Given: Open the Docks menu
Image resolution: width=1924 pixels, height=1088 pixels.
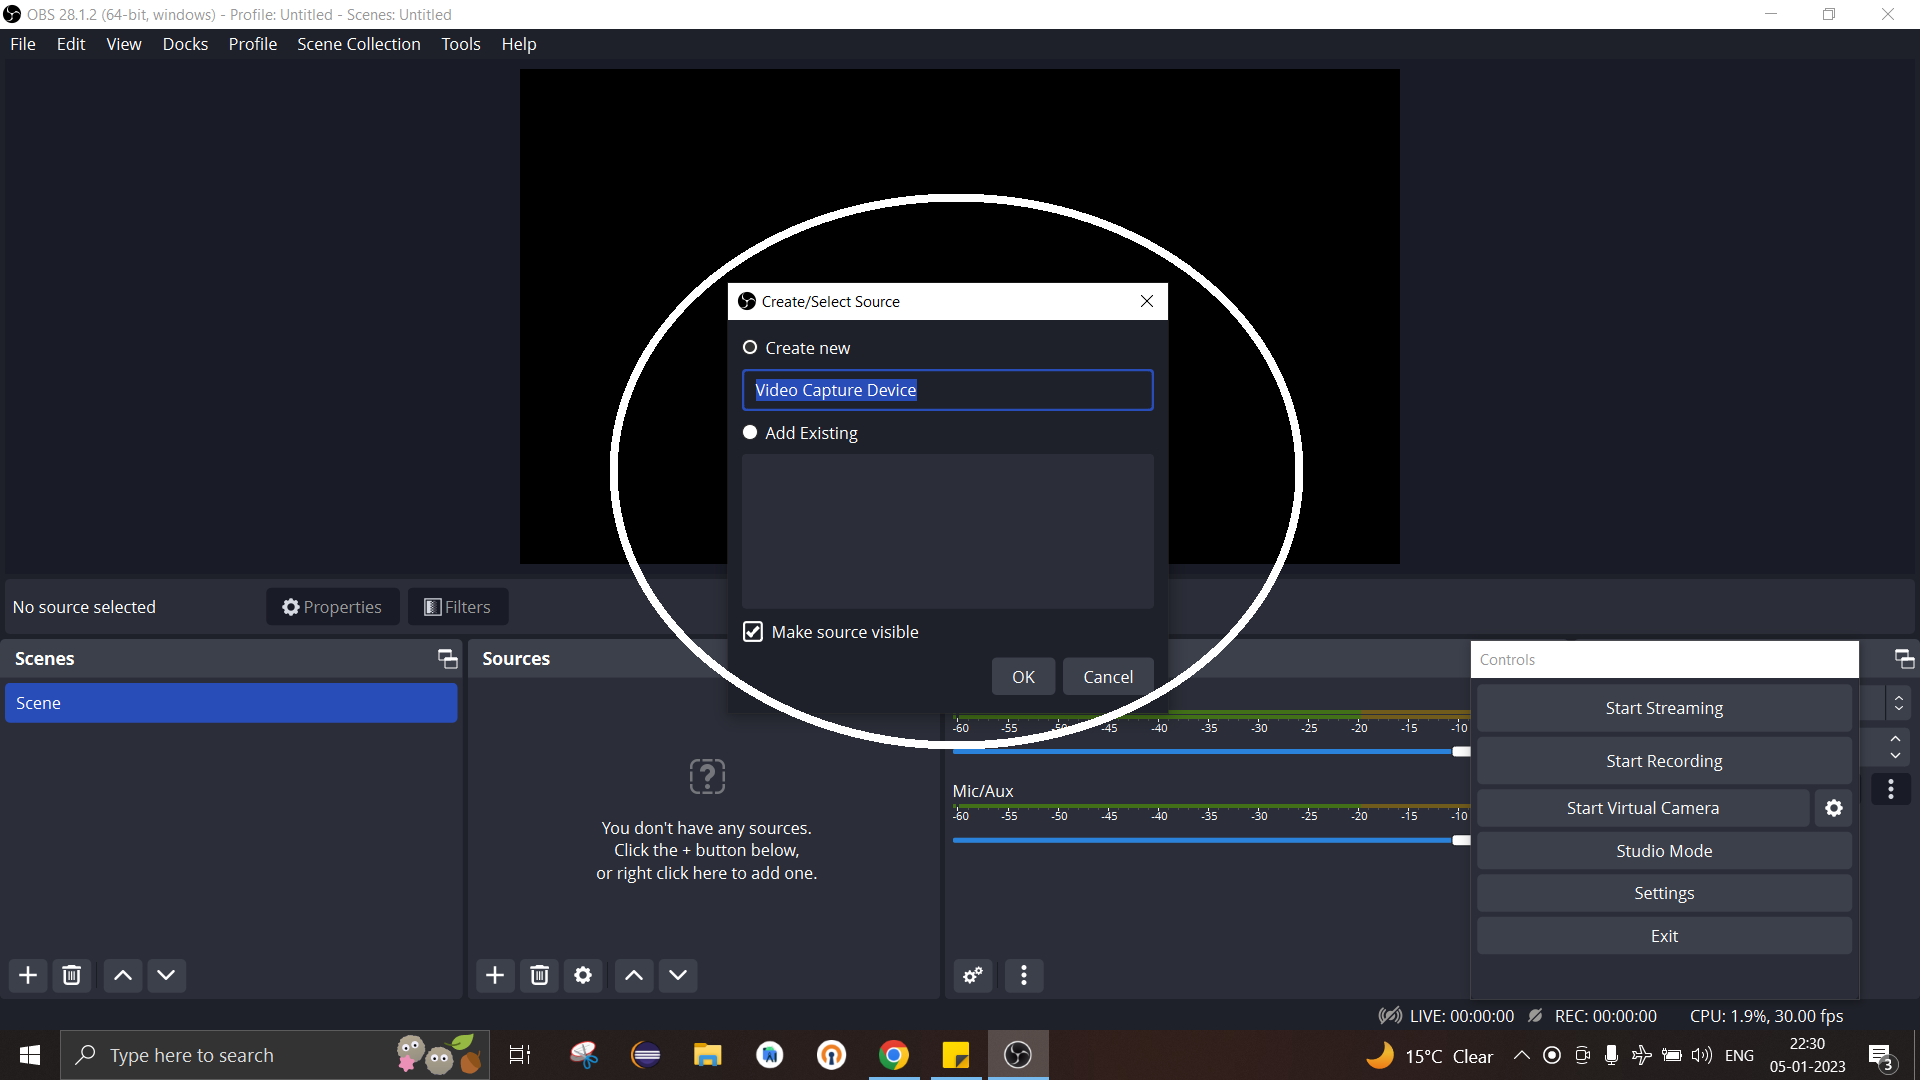Looking at the screenshot, I should click(186, 44).
